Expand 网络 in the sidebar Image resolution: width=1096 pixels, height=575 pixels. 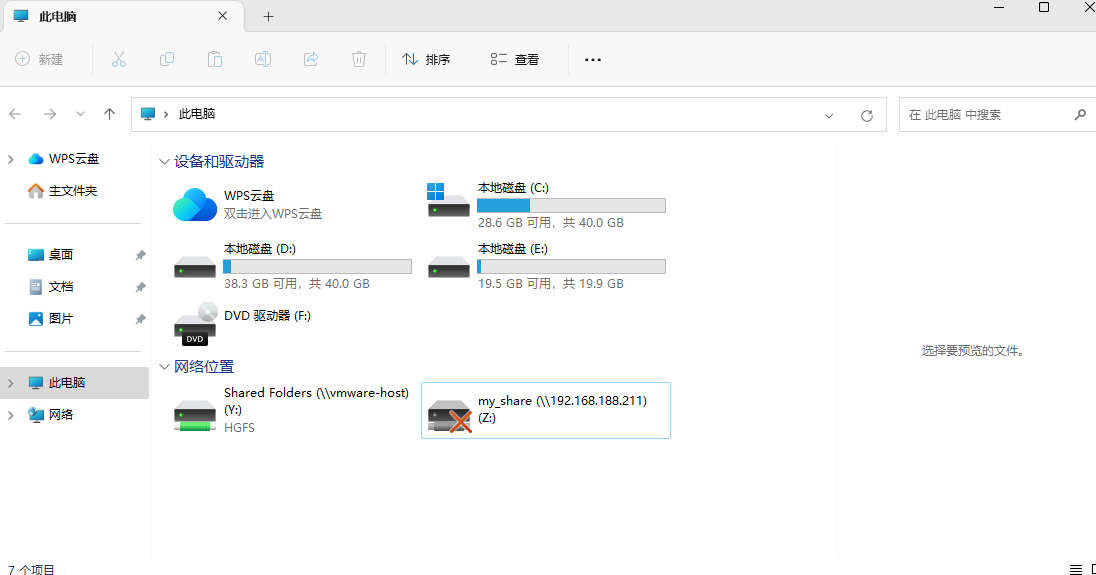pyautogui.click(x=10, y=415)
